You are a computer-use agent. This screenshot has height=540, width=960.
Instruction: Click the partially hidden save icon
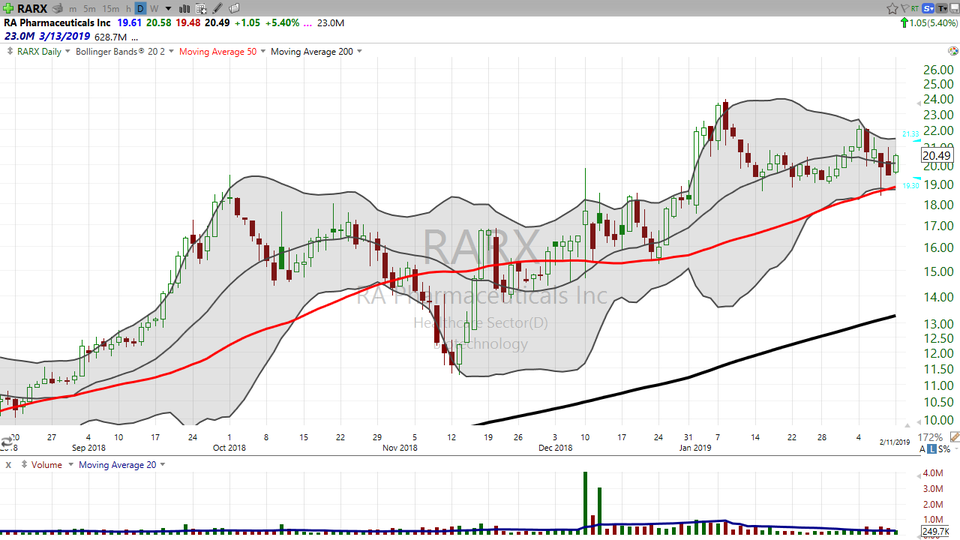955,8
